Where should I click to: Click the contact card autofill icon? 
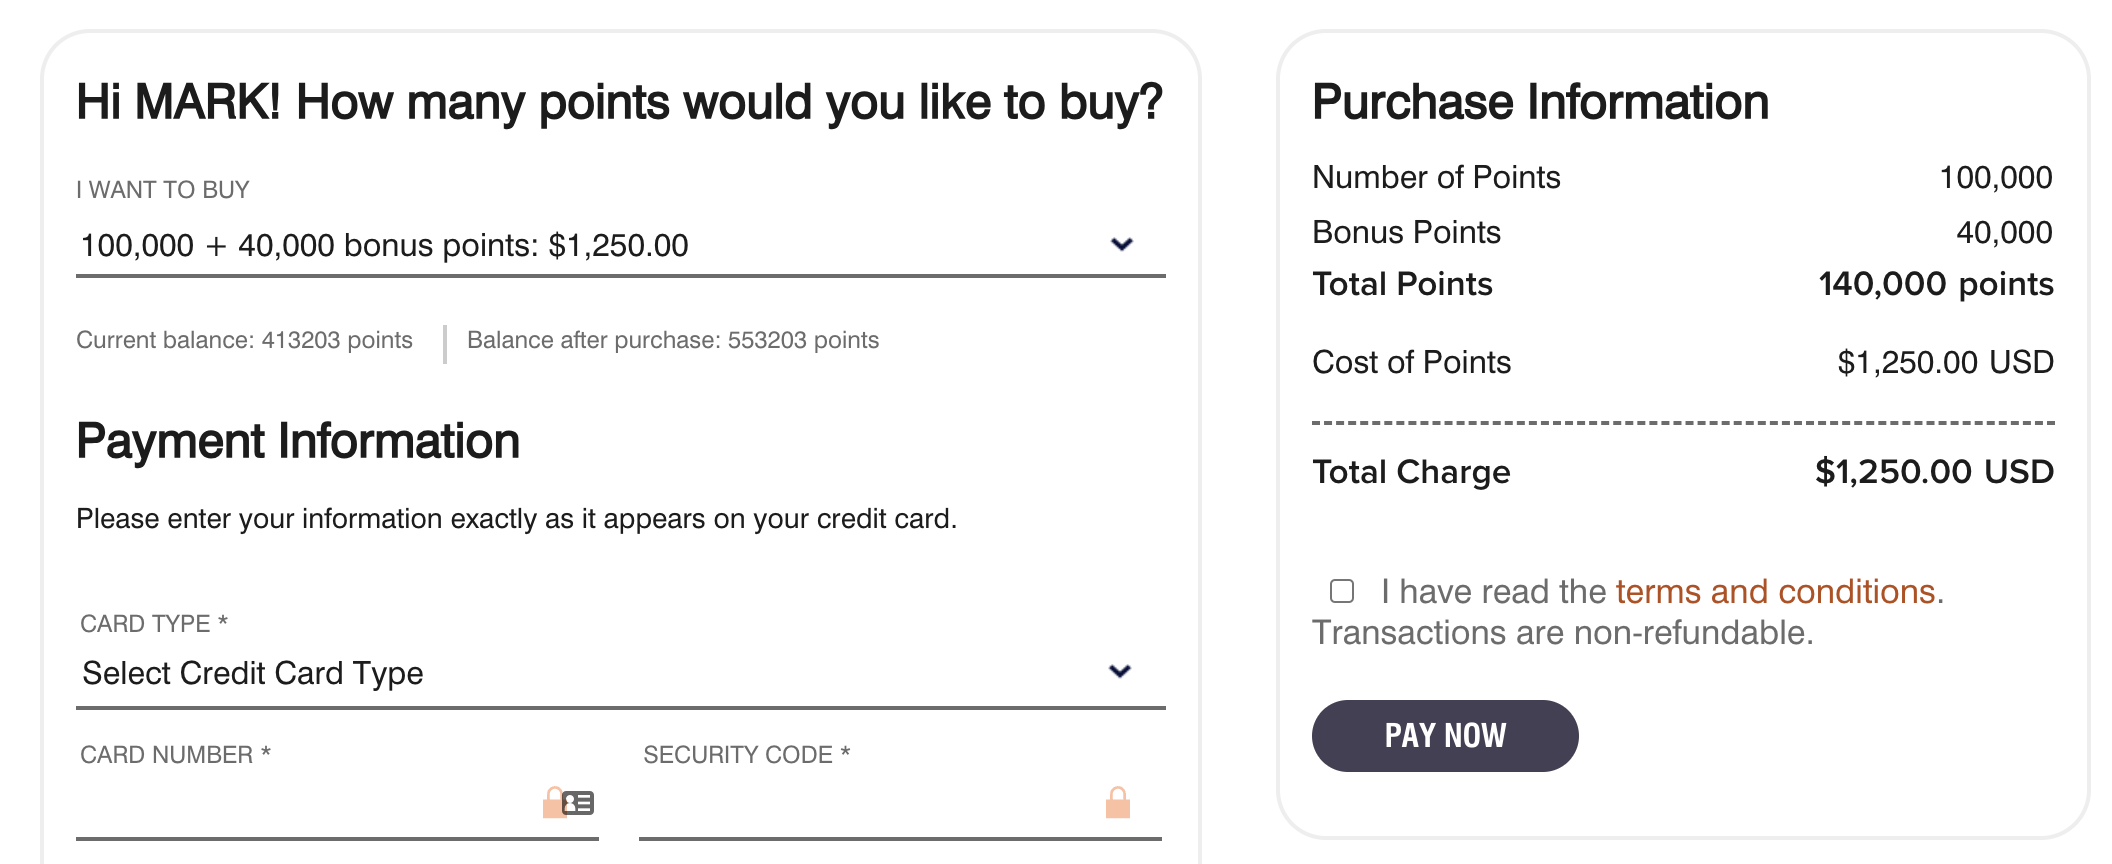coord(579,803)
